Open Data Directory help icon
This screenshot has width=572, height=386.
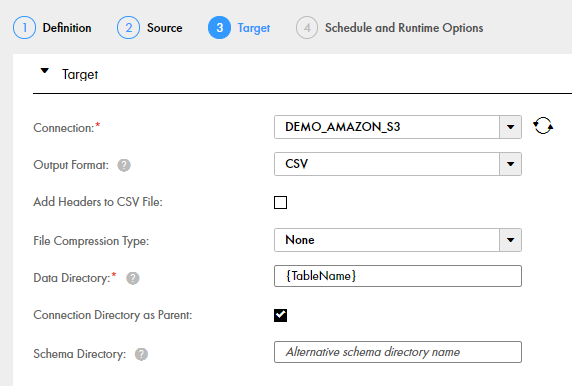(133, 278)
